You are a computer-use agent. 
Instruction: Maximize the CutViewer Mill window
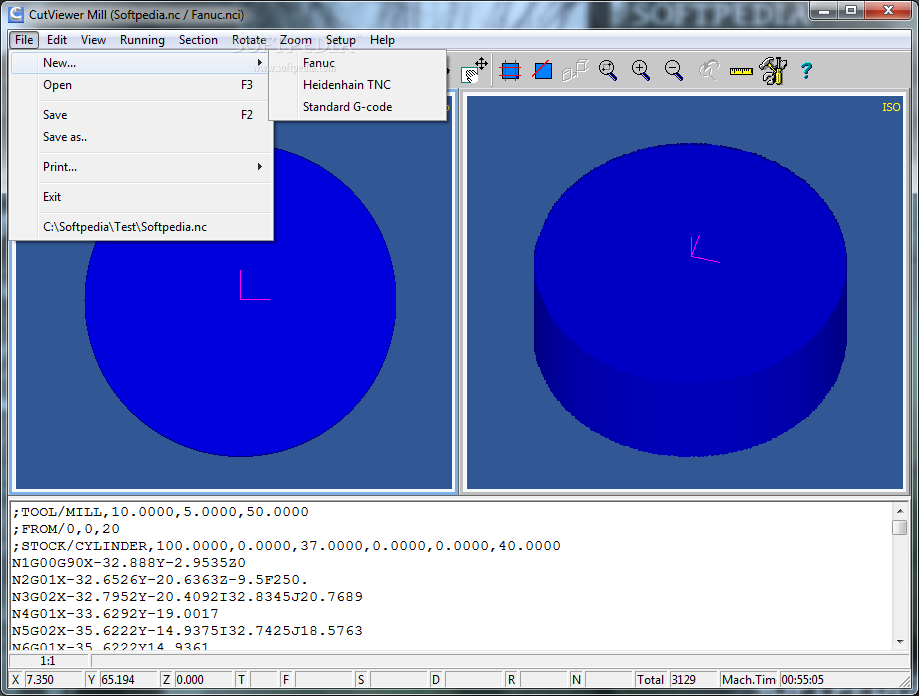851,11
